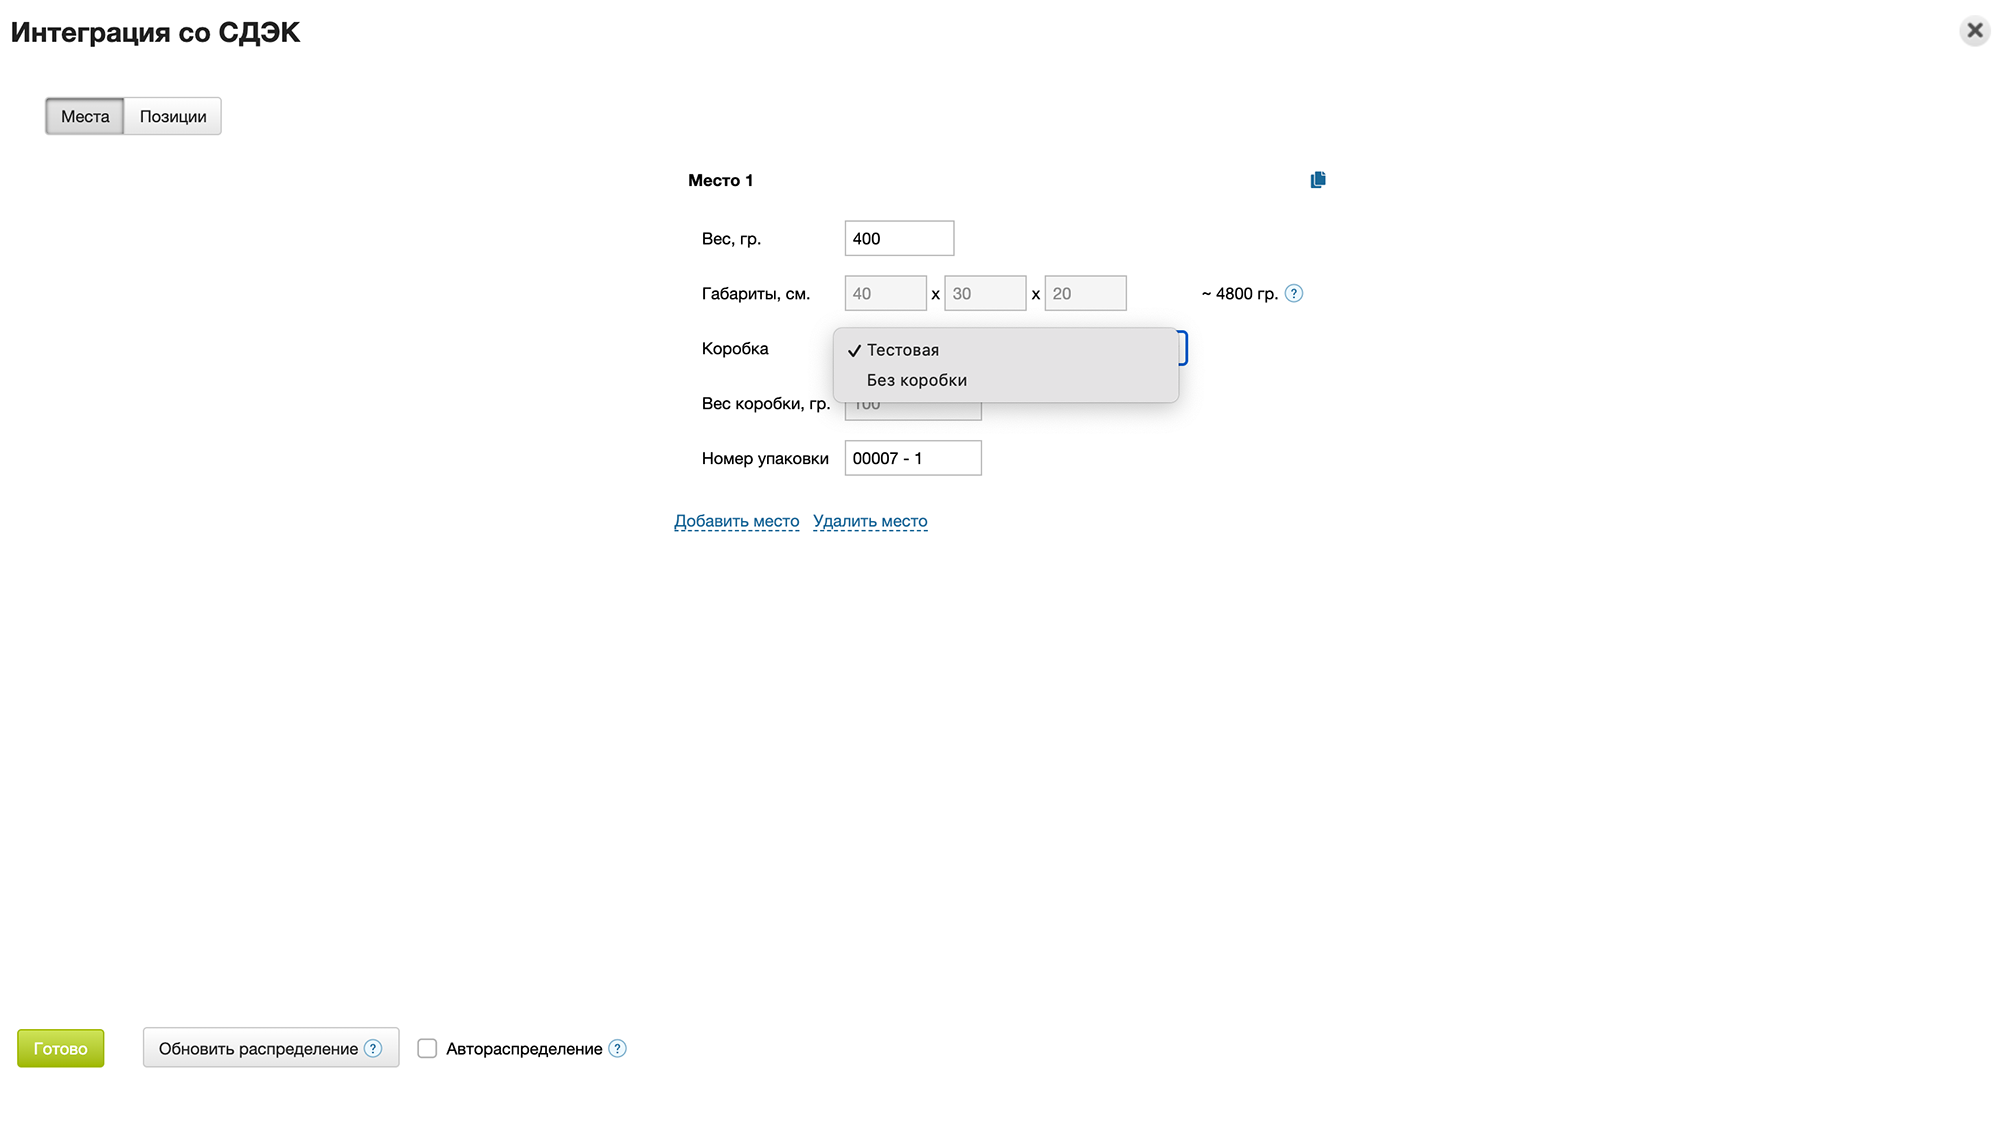
Task: Switch to the Места tab
Action: point(85,116)
